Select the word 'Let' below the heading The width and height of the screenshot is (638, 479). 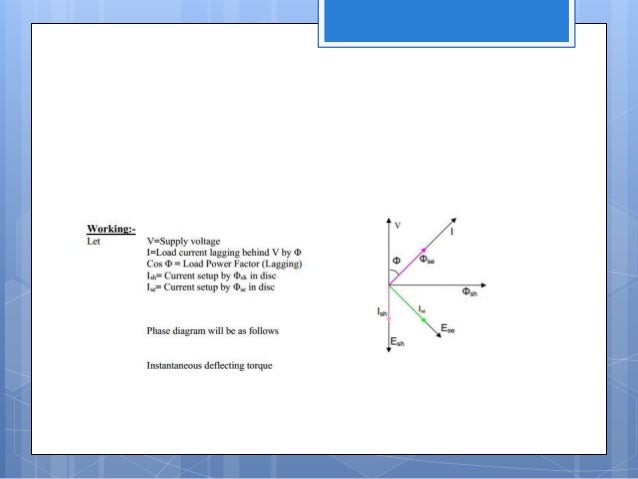point(94,241)
